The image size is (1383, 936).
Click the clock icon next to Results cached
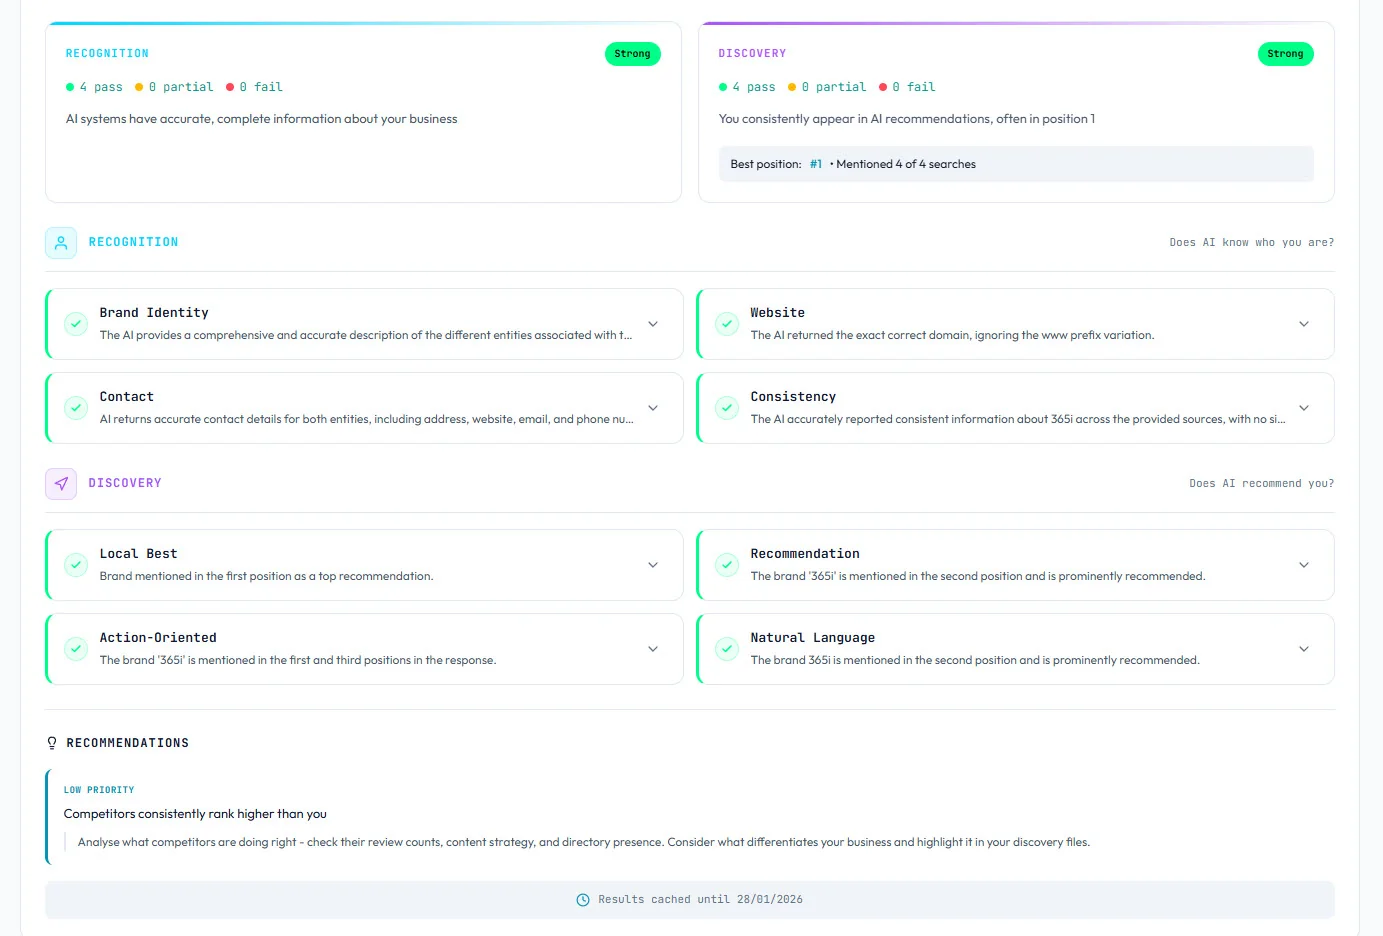click(x=583, y=900)
